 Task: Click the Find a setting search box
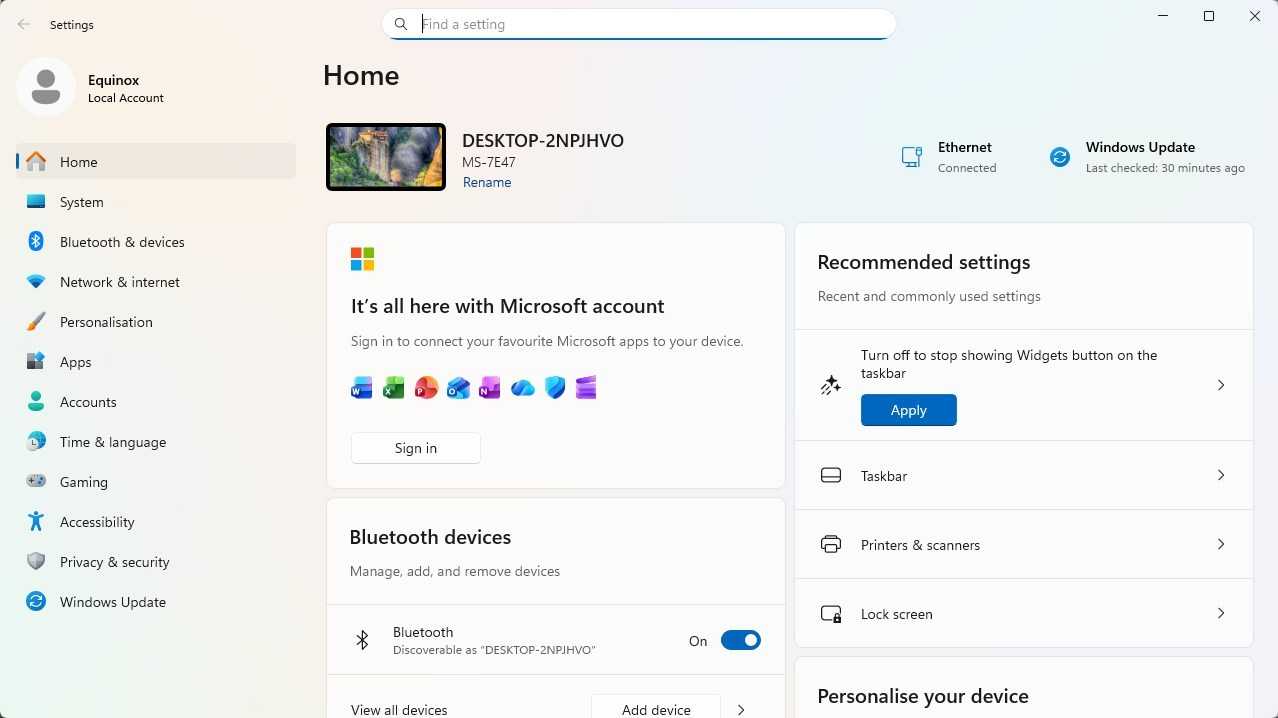point(639,24)
